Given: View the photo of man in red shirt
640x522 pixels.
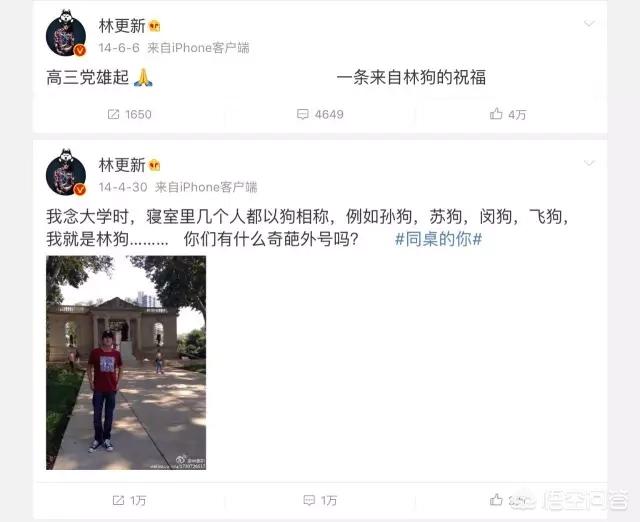Looking at the screenshot, I should [126, 362].
